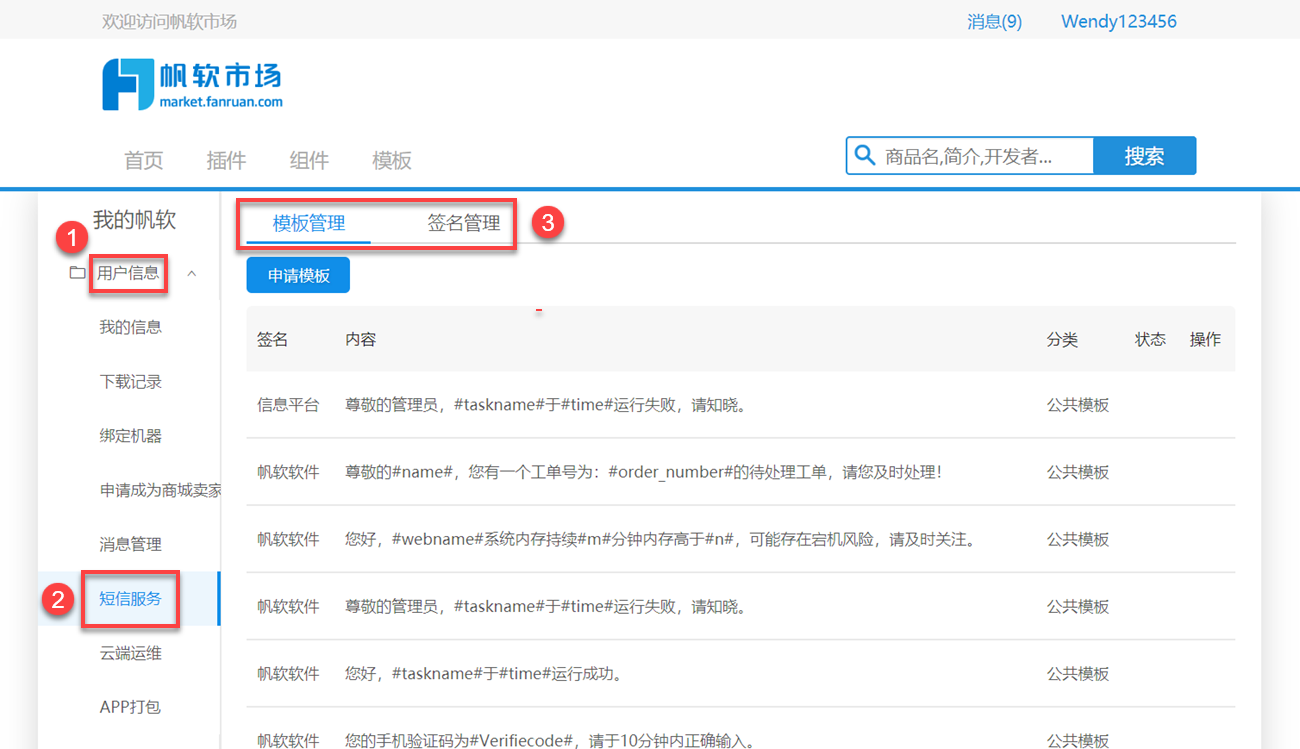Viewport: 1300px width, 749px height.
Task: Click the #order_number# work order template text
Action: [x=643, y=472]
